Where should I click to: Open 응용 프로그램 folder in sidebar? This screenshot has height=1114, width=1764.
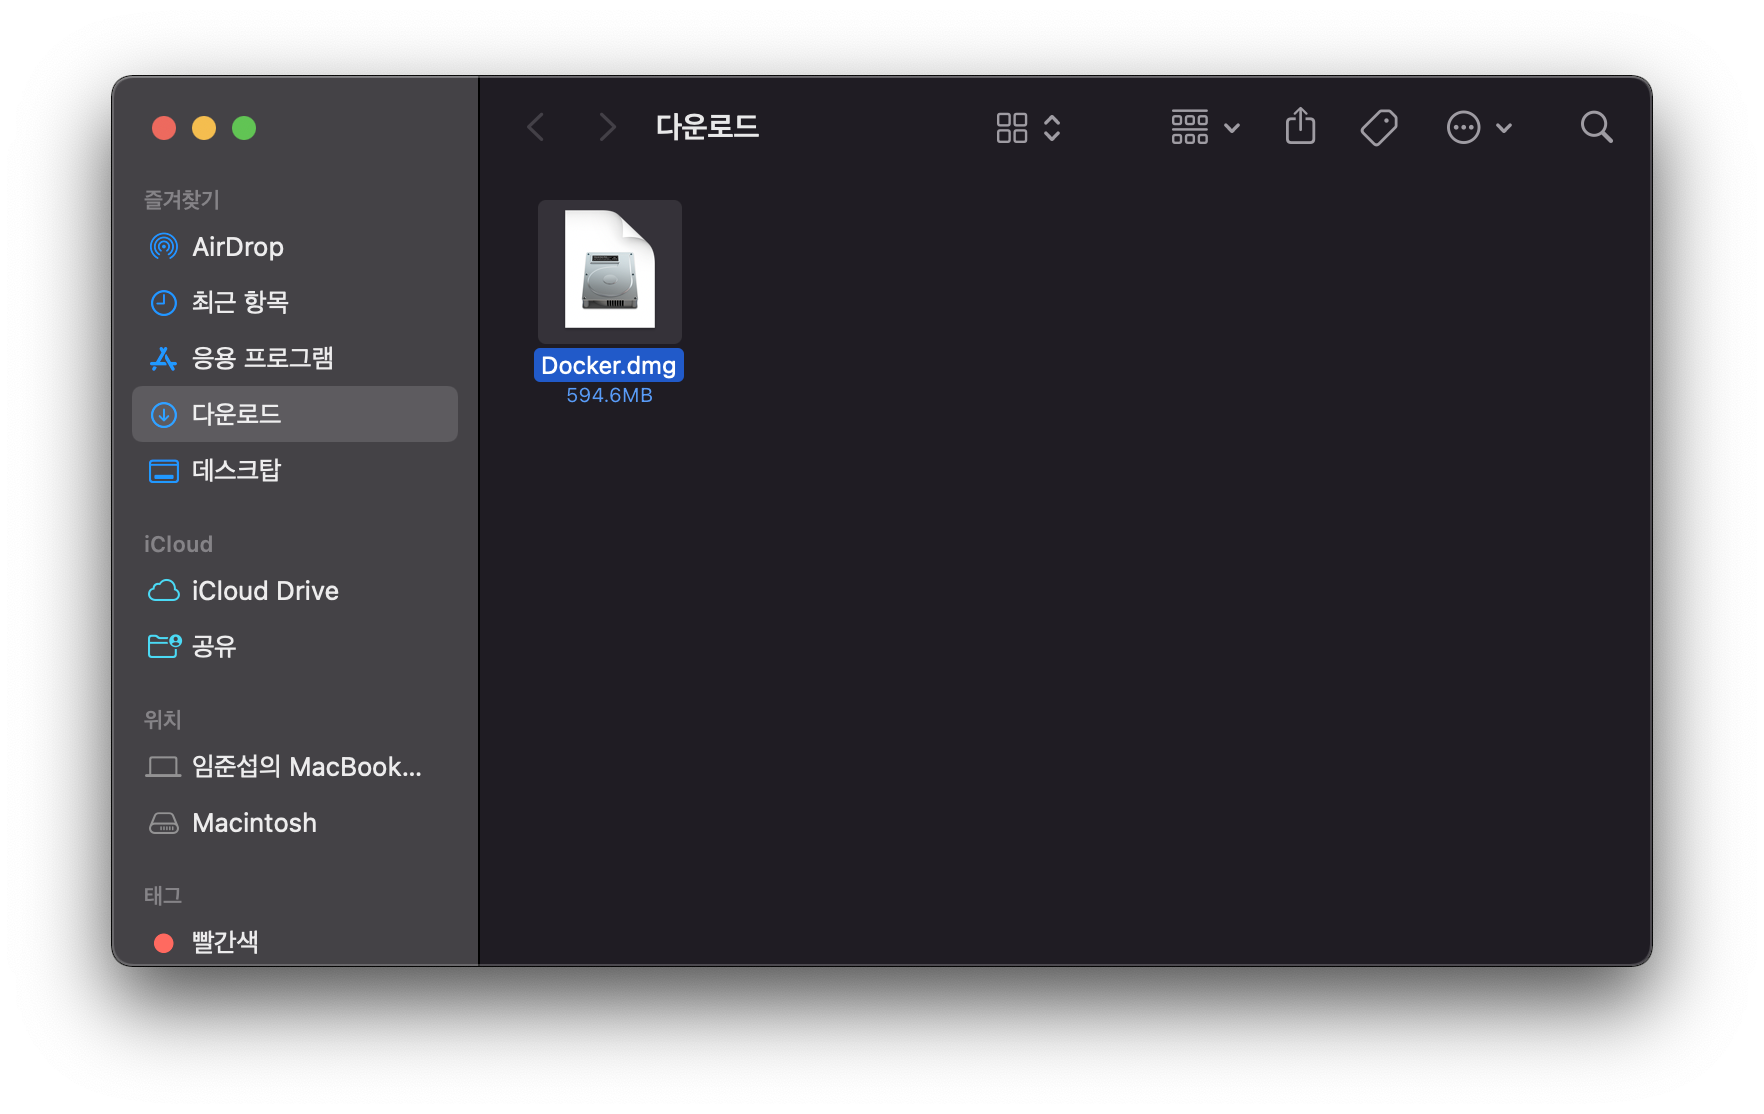(295, 358)
